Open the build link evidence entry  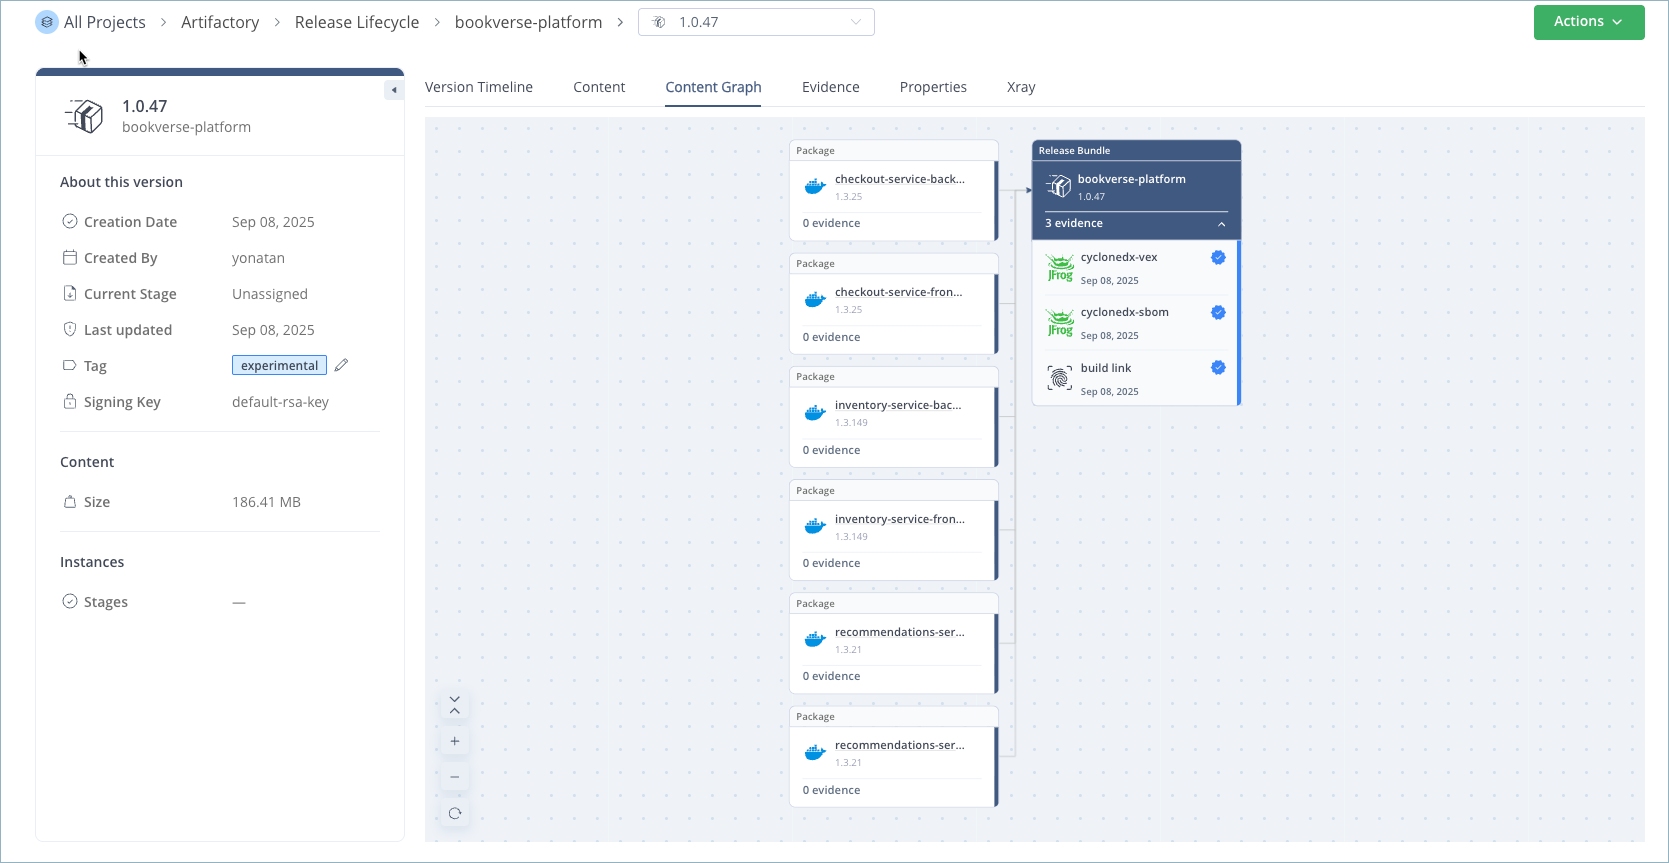tap(1135, 379)
